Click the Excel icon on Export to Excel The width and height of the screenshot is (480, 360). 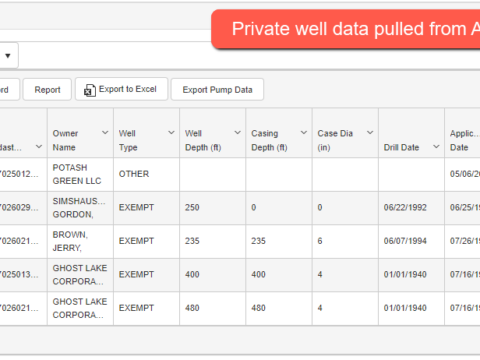pyautogui.click(x=89, y=90)
